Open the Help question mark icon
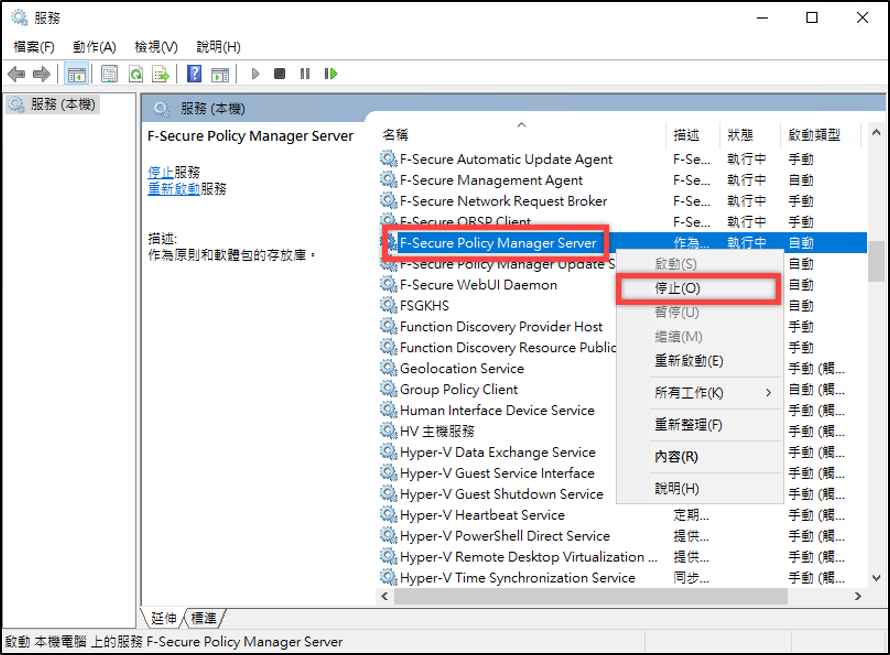The height and width of the screenshot is (655, 890). (x=194, y=74)
